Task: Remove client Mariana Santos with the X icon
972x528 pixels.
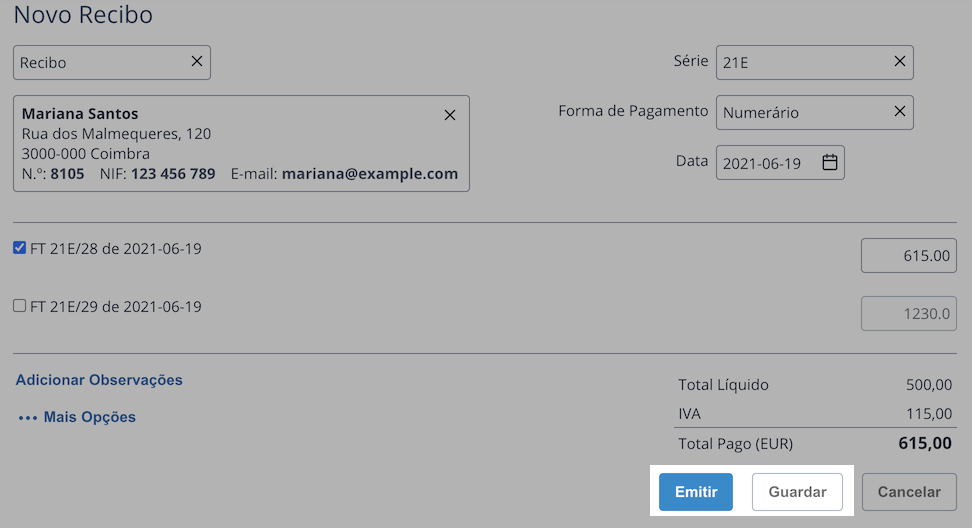Action: [x=450, y=115]
